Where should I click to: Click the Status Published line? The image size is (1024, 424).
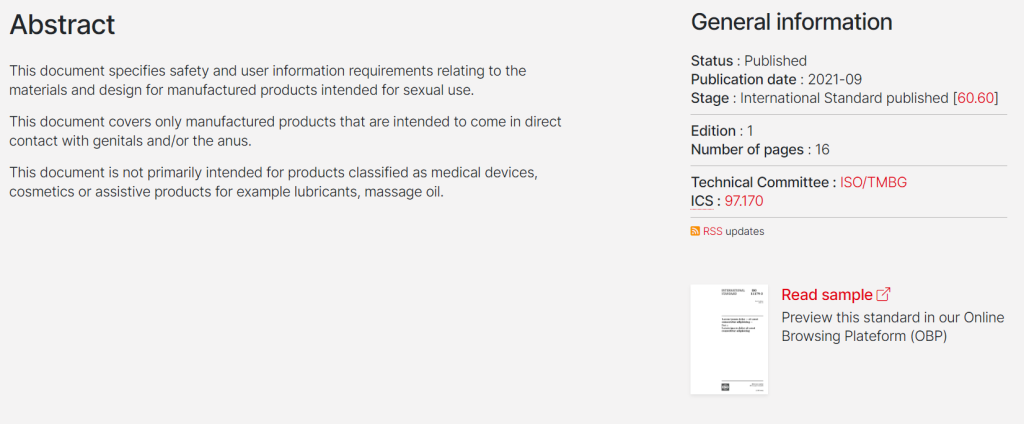coord(749,61)
